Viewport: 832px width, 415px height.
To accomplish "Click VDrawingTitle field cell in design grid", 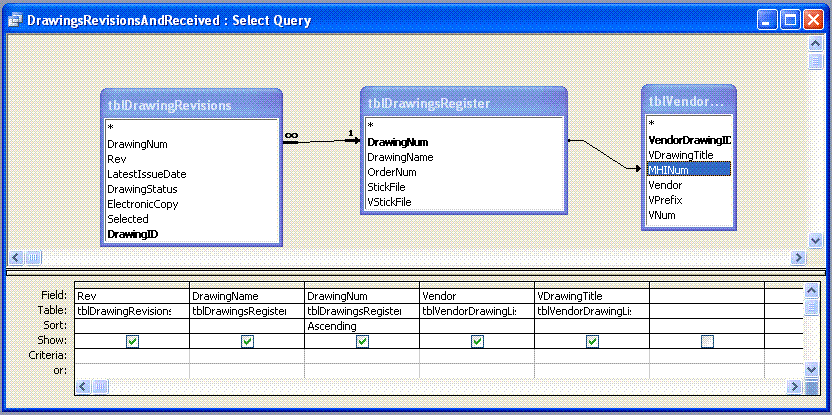I will [592, 296].
